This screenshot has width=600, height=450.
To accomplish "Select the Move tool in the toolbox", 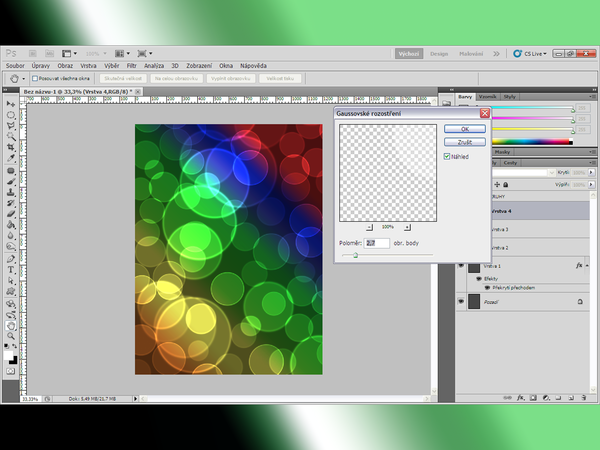I will [11, 103].
